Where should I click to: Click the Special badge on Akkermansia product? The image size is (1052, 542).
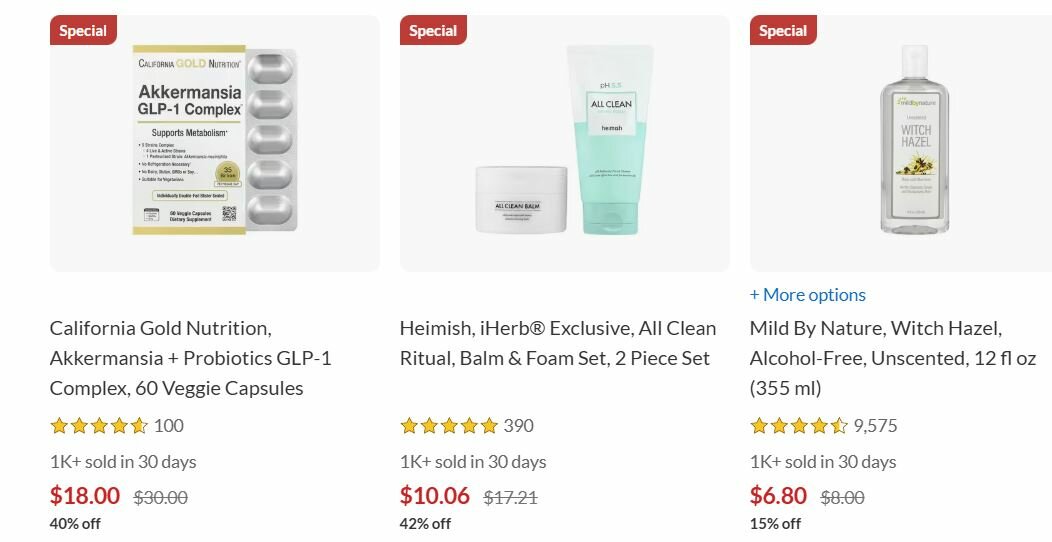coord(83,31)
